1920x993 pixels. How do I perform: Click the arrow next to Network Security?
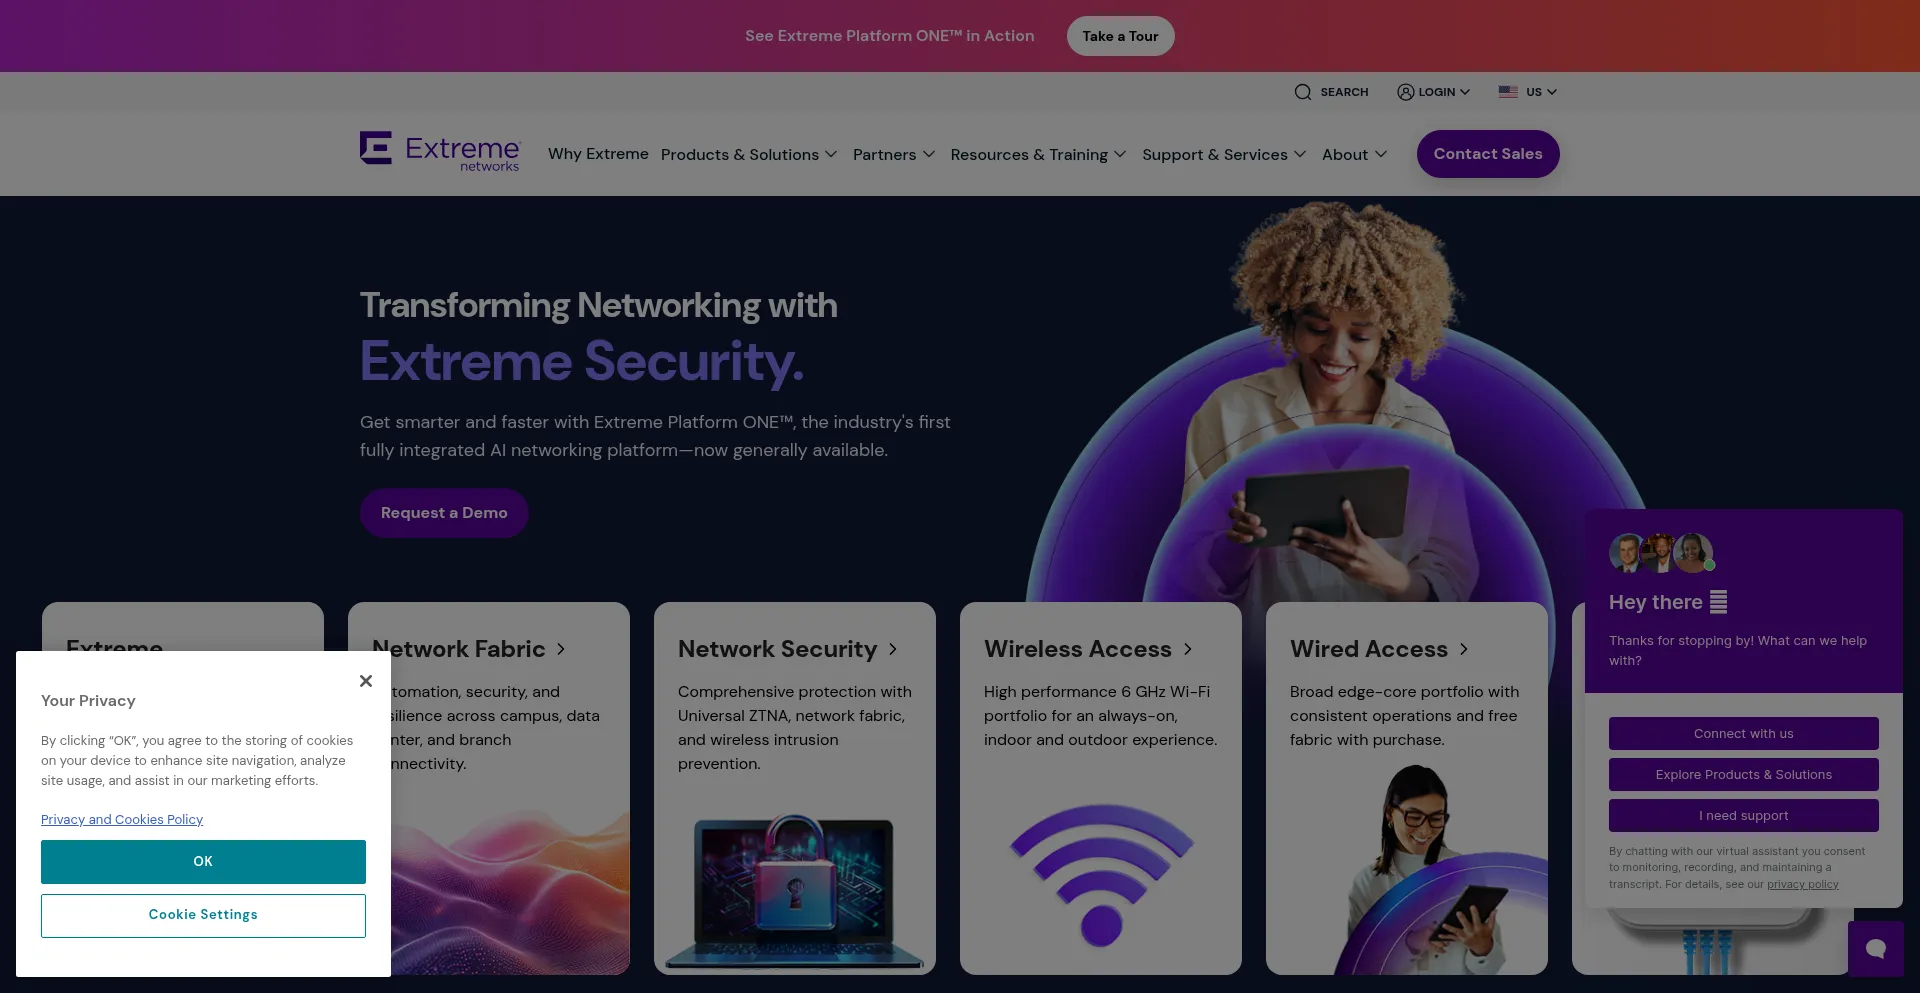pyautogui.click(x=893, y=650)
